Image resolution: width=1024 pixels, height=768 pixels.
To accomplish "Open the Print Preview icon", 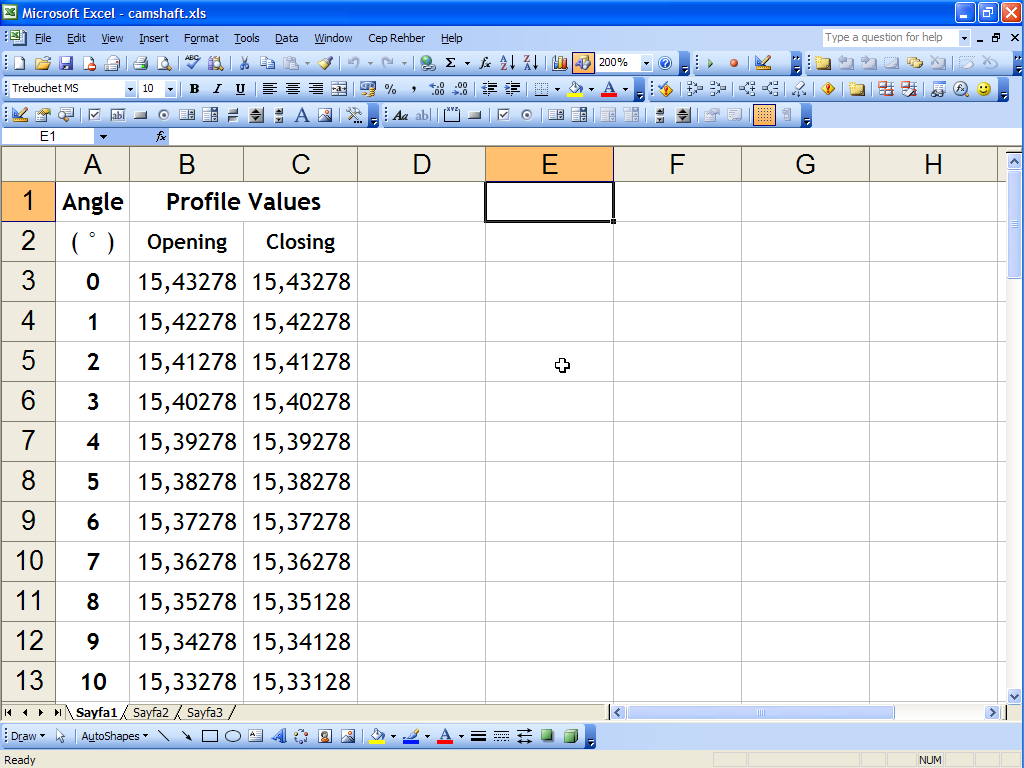I will (164, 63).
